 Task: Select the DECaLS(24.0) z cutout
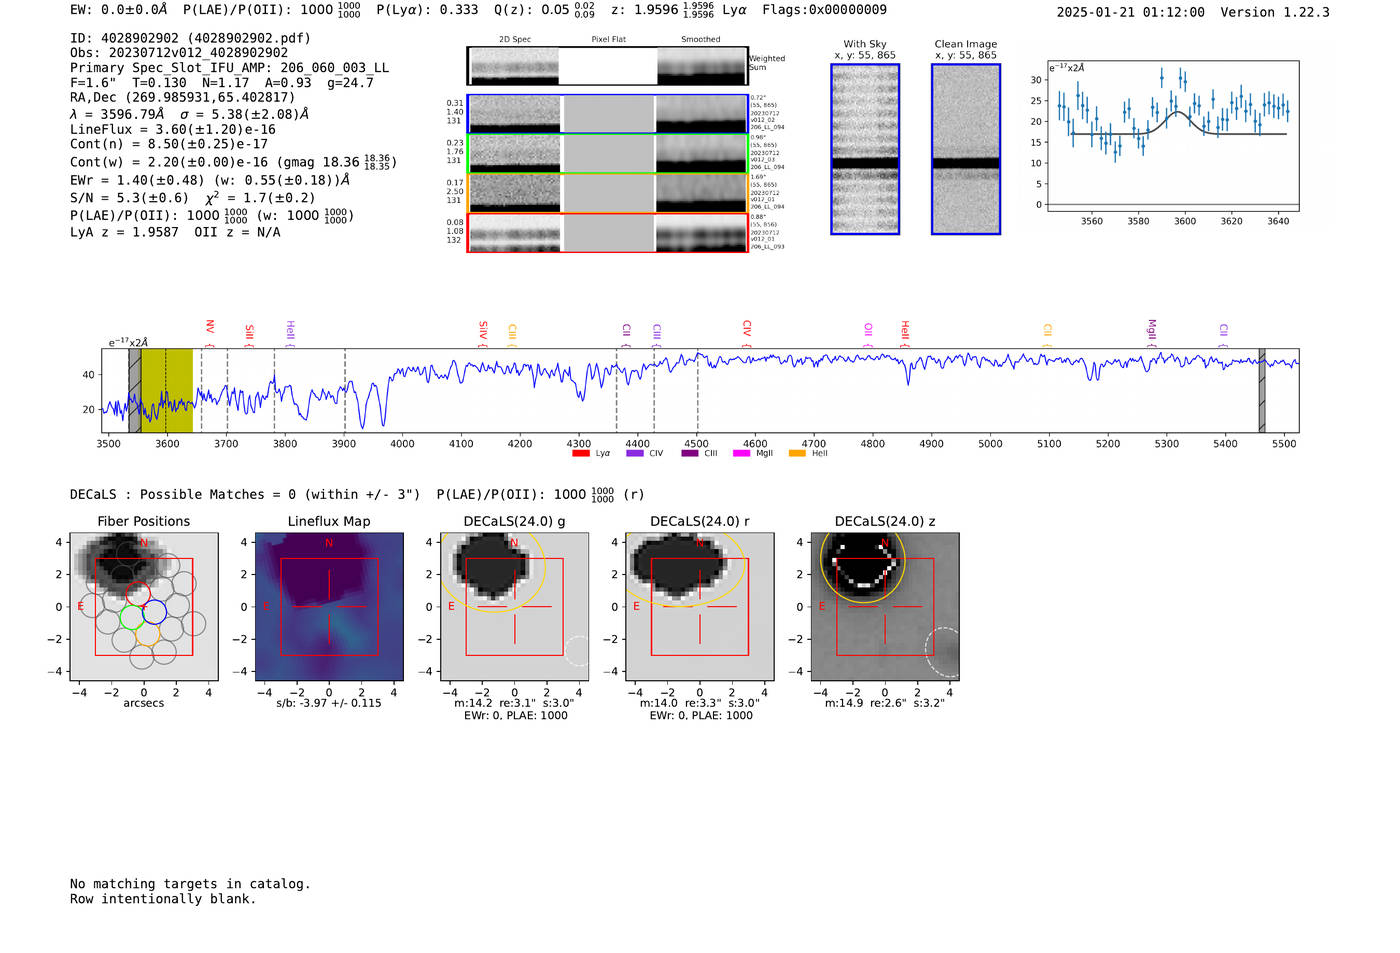click(885, 606)
